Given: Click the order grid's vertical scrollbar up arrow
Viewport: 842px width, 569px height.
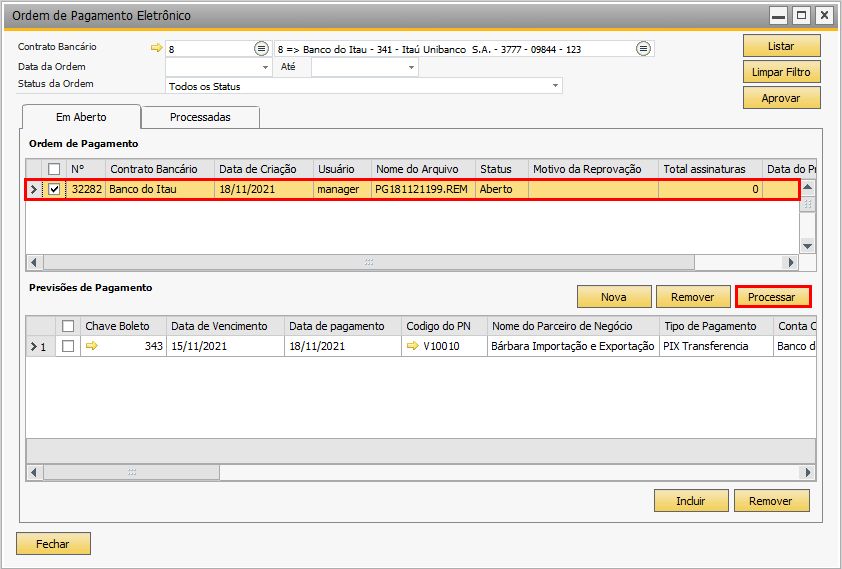Looking at the screenshot, I should click(x=807, y=187).
